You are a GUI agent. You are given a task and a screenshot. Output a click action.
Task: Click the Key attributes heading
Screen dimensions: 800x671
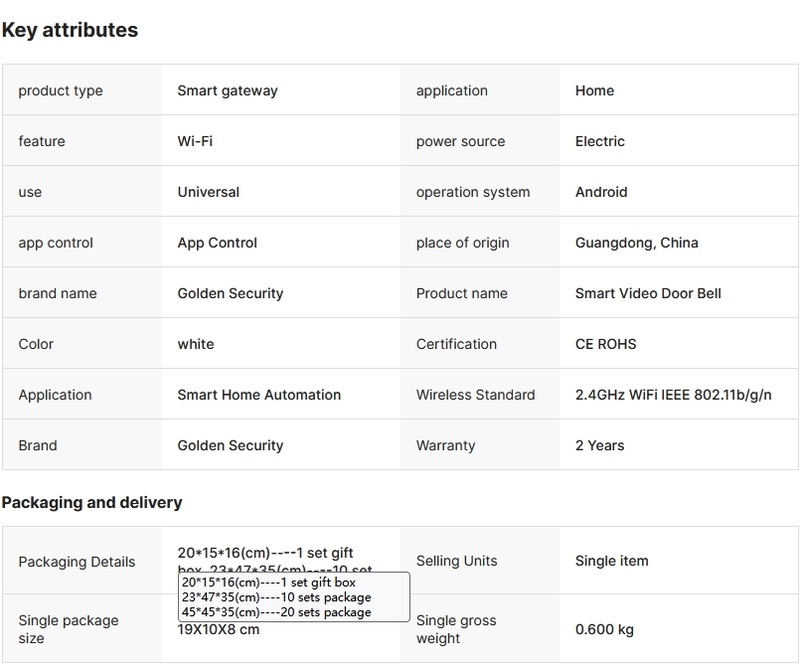[70, 30]
